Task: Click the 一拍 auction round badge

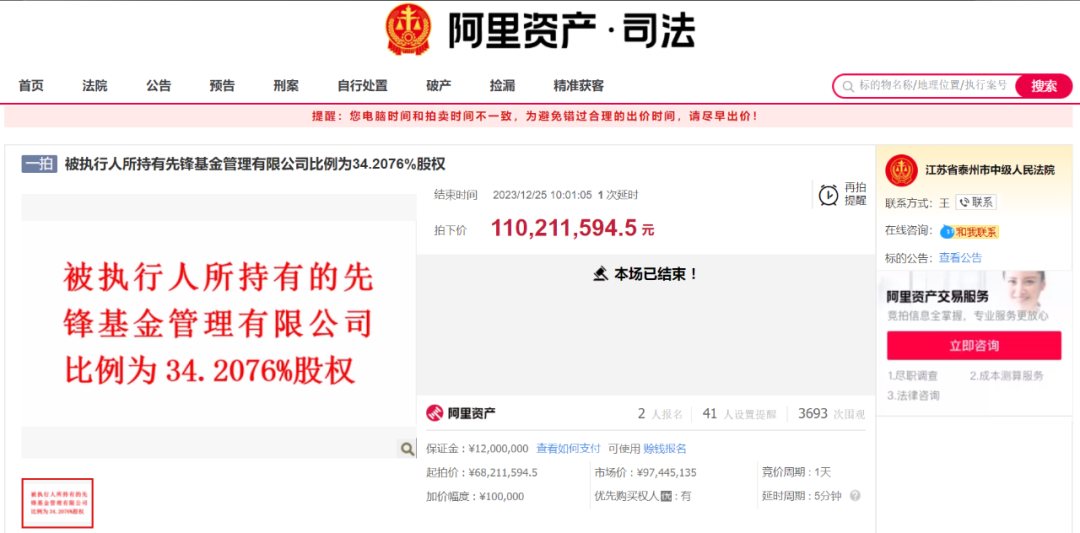Action: (x=39, y=164)
